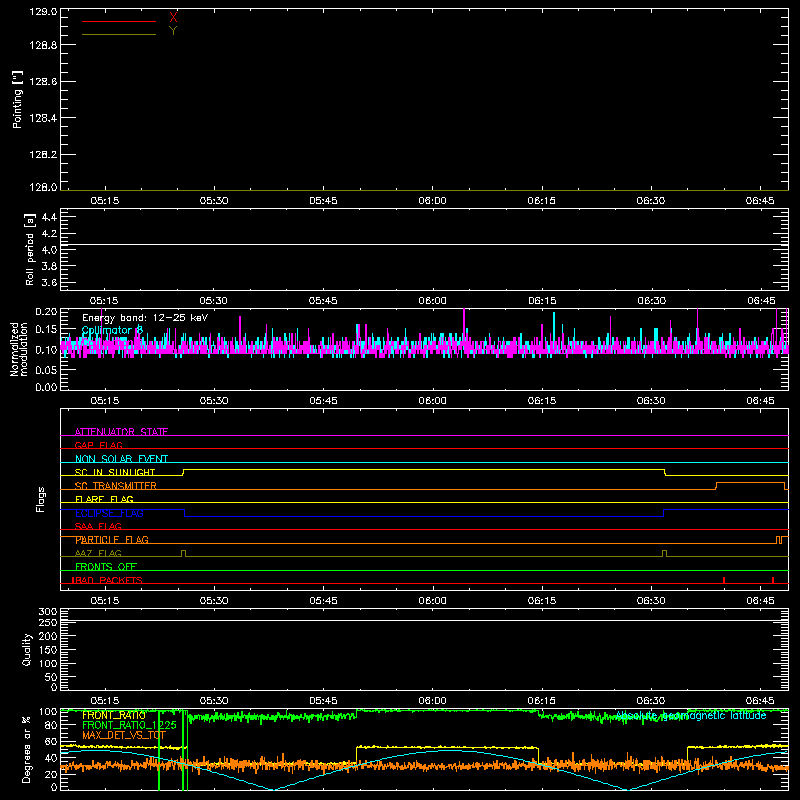Screen dimensions: 800x800
Task: Click the green FRONT_RATIO_1225 legend label
Action: [129, 725]
